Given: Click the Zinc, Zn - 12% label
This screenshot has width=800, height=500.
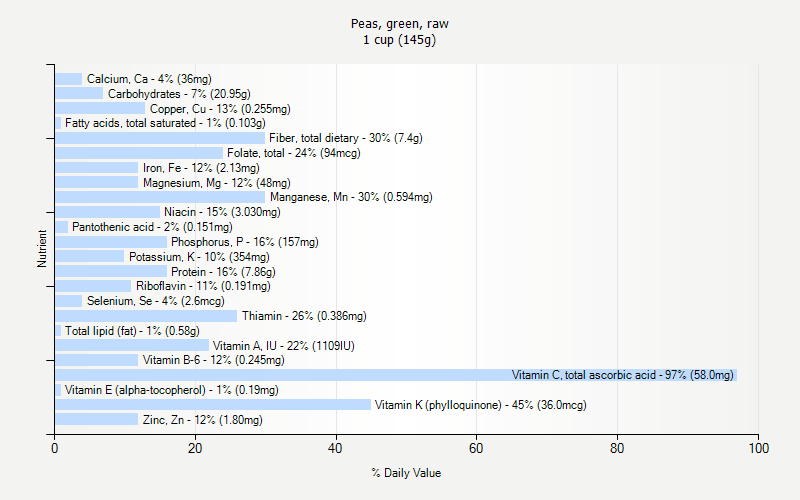Looking at the screenshot, I should coord(203,420).
